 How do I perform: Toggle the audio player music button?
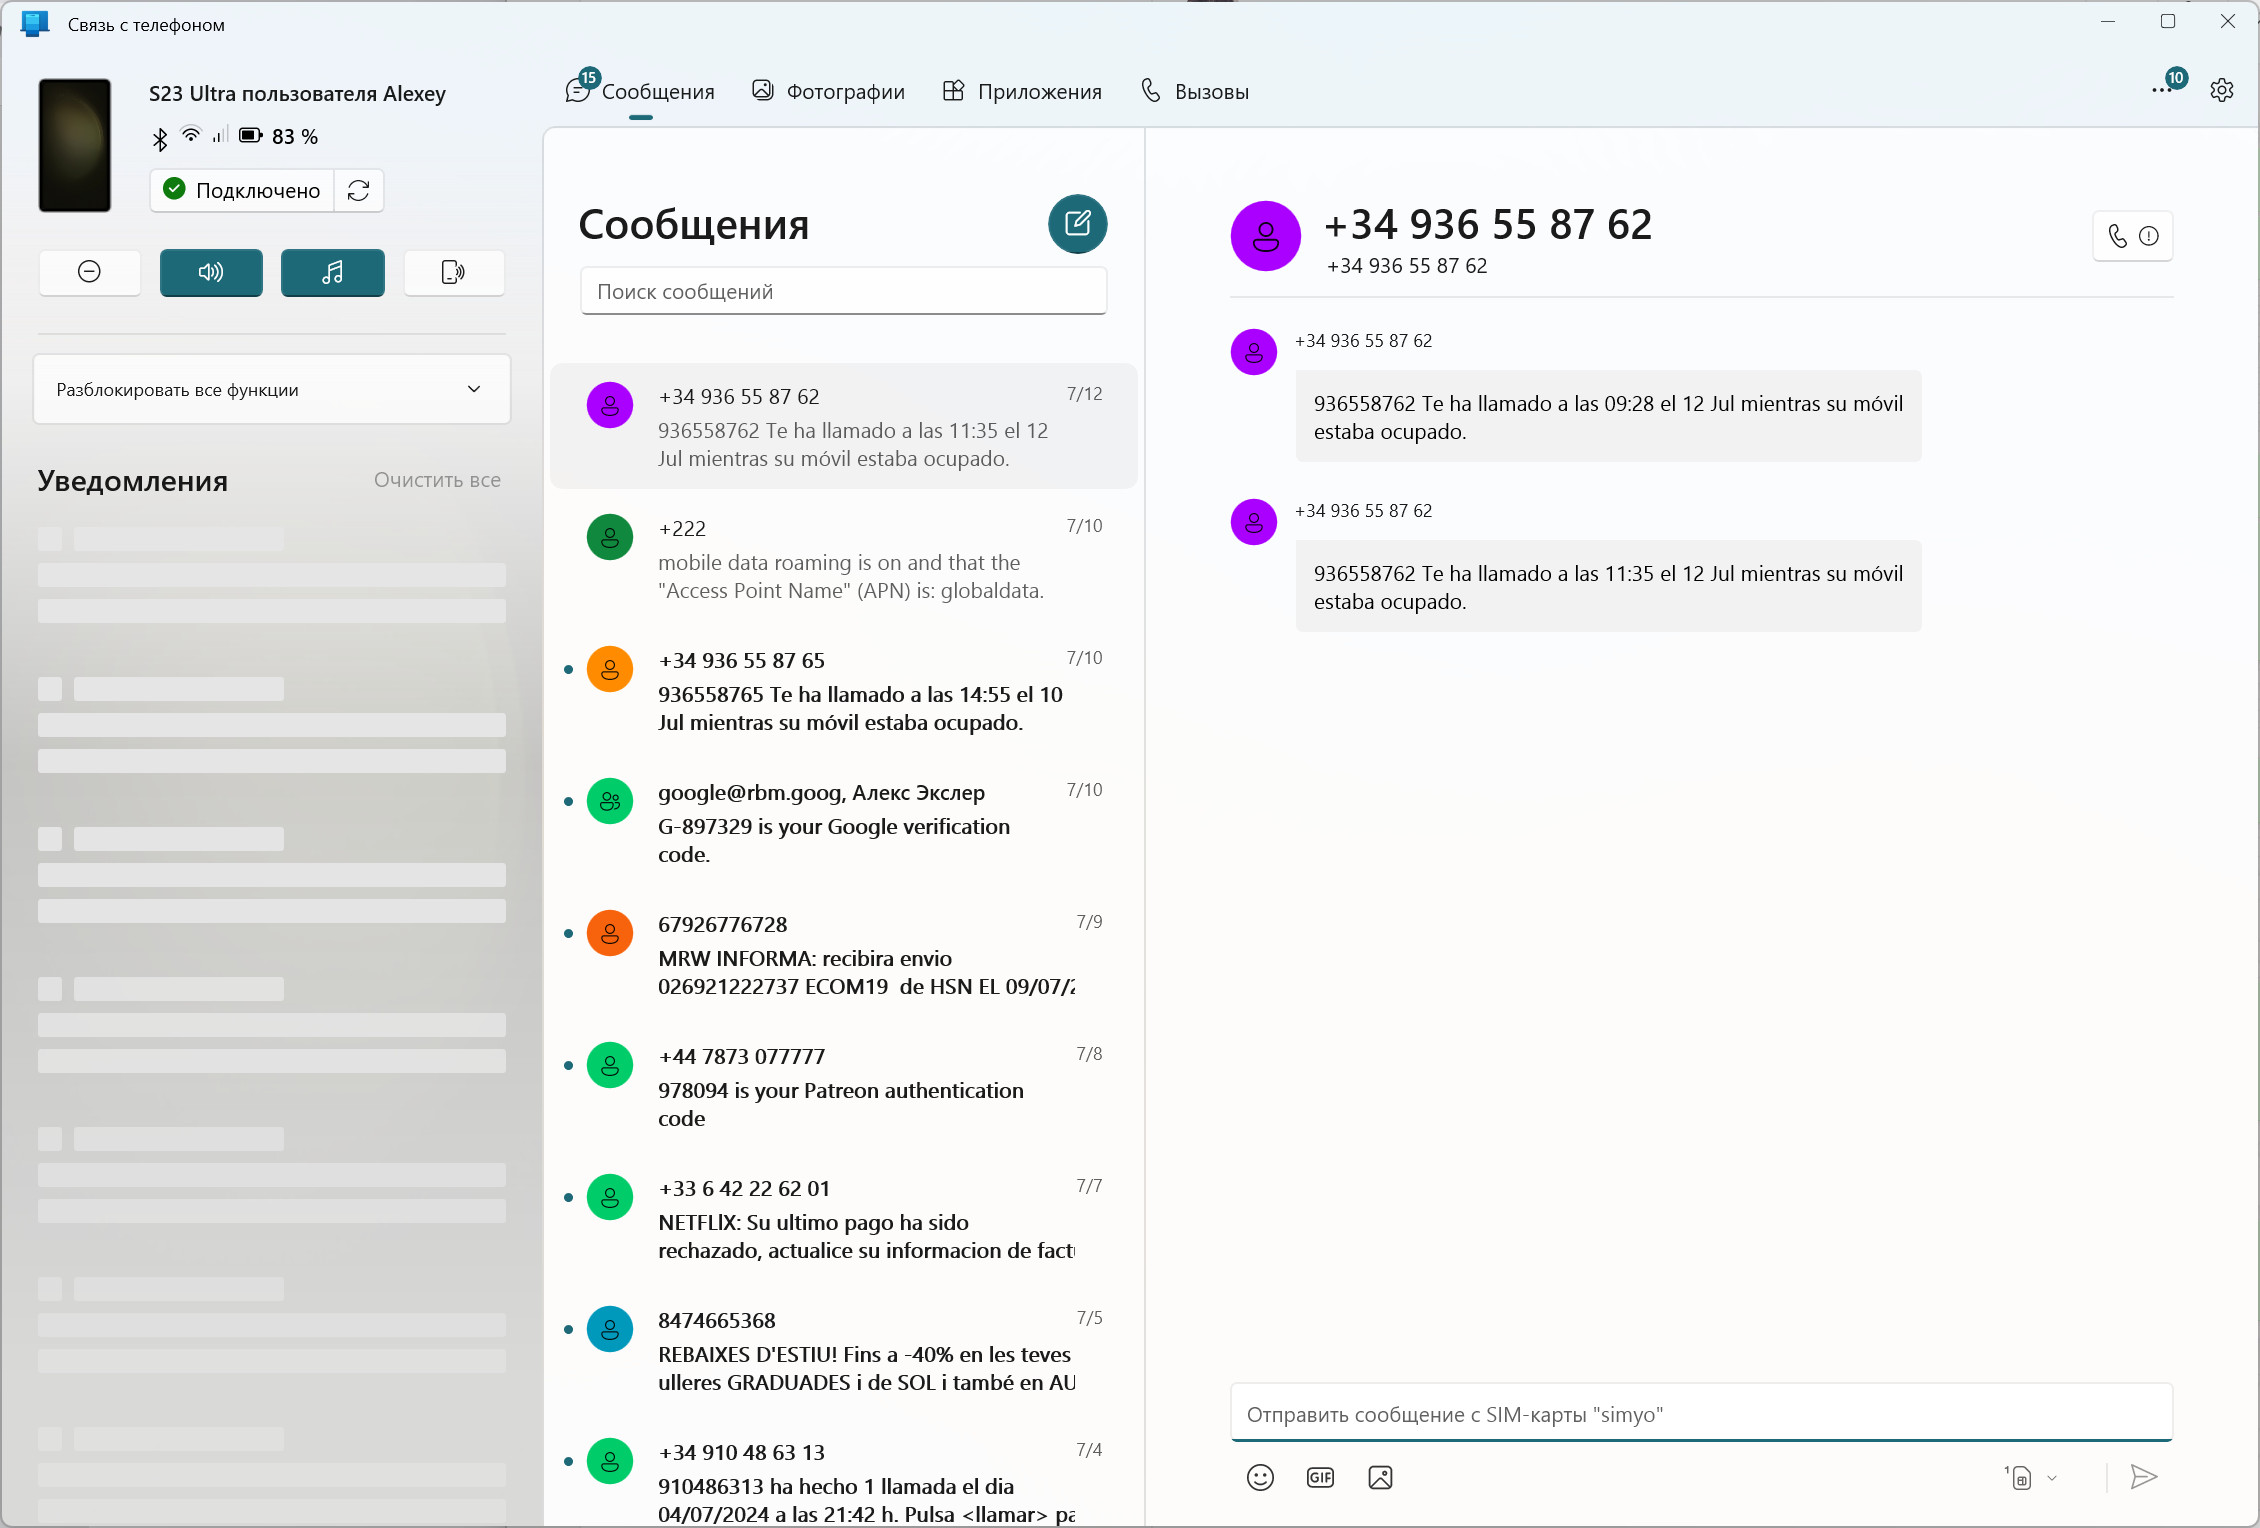coord(333,272)
